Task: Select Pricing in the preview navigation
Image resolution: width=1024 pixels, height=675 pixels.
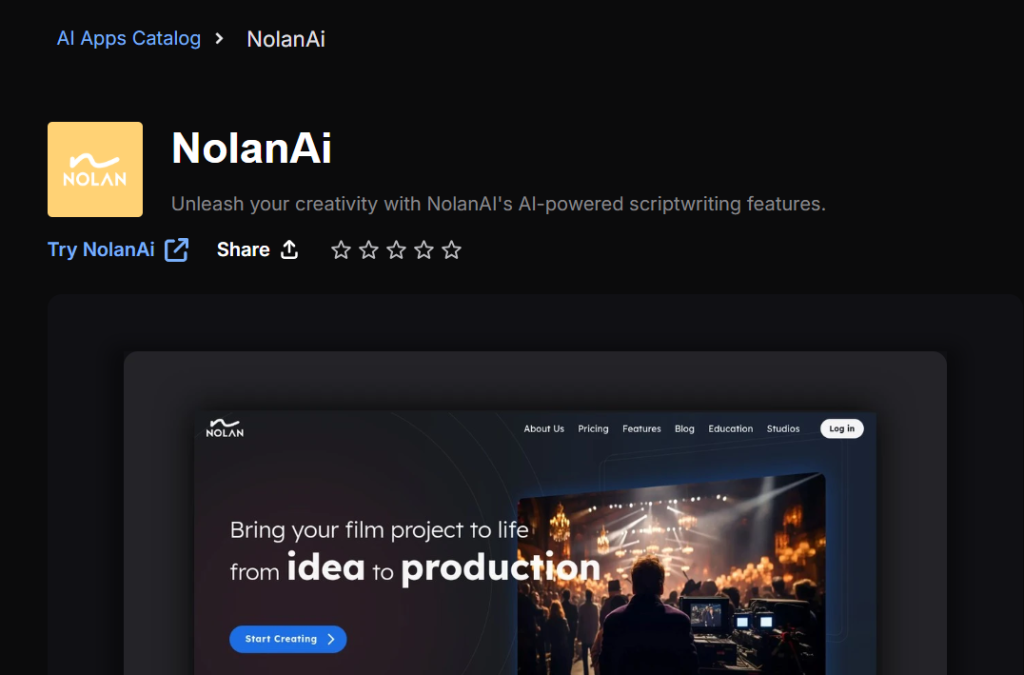Action: tap(593, 429)
